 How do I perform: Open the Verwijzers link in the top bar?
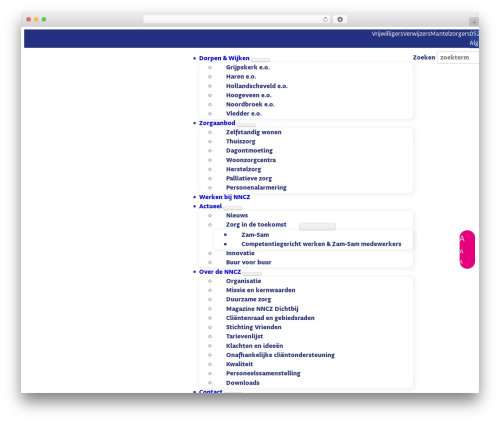416,34
